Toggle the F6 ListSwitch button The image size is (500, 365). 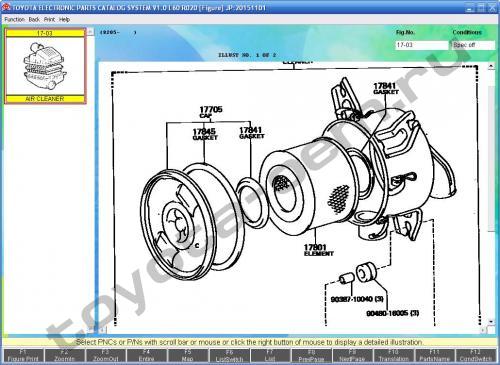pos(229,355)
